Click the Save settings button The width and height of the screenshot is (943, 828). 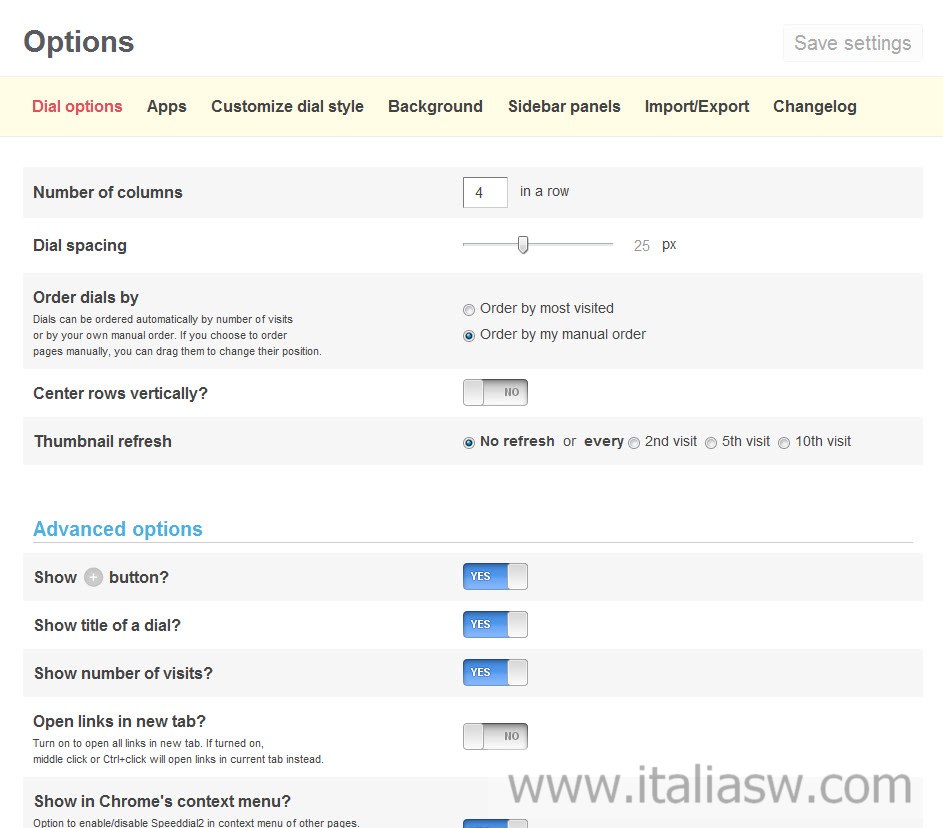pyautogui.click(x=852, y=43)
